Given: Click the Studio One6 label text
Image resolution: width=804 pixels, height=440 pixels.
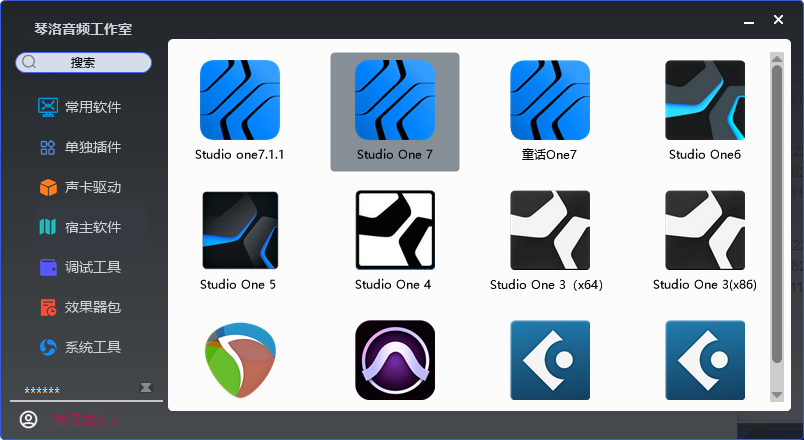Looking at the screenshot, I should [x=705, y=154].
